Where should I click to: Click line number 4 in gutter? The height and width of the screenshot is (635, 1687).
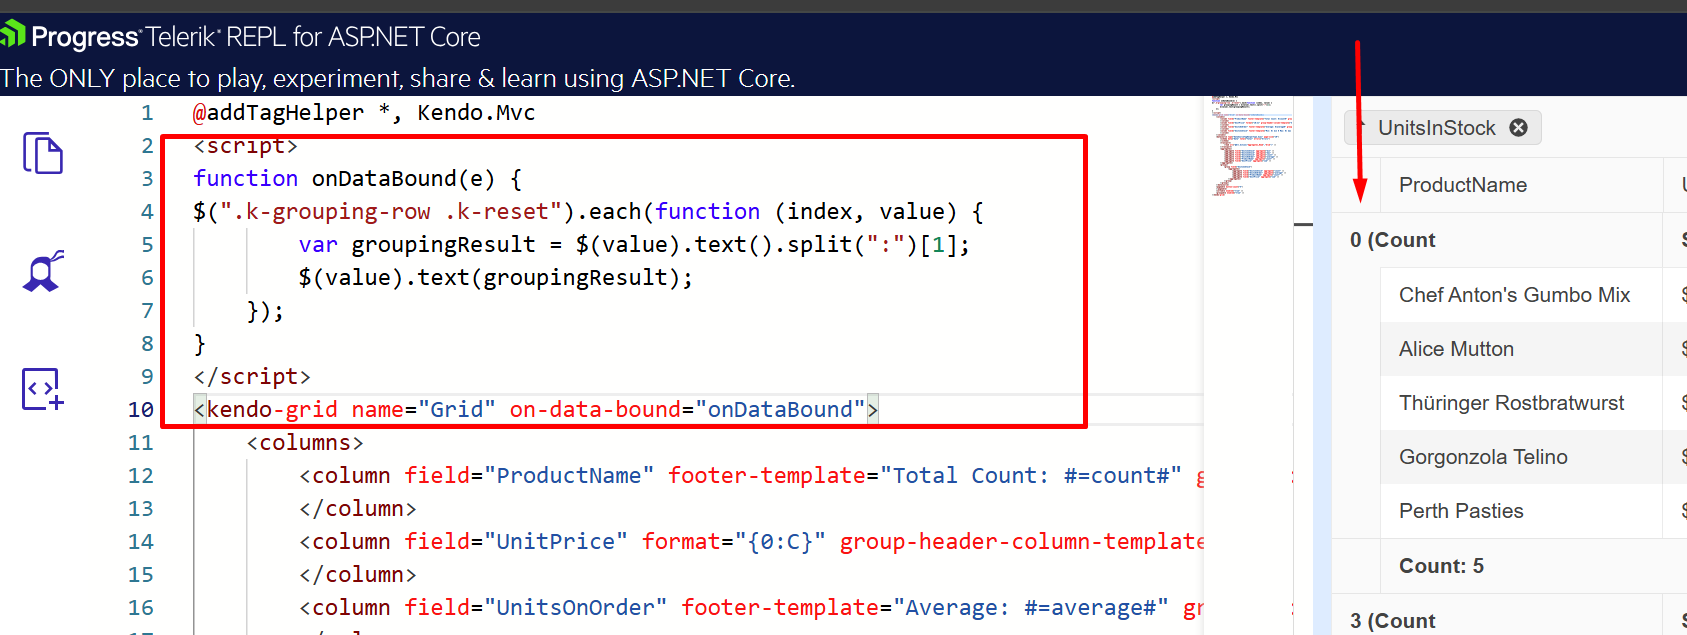147,211
